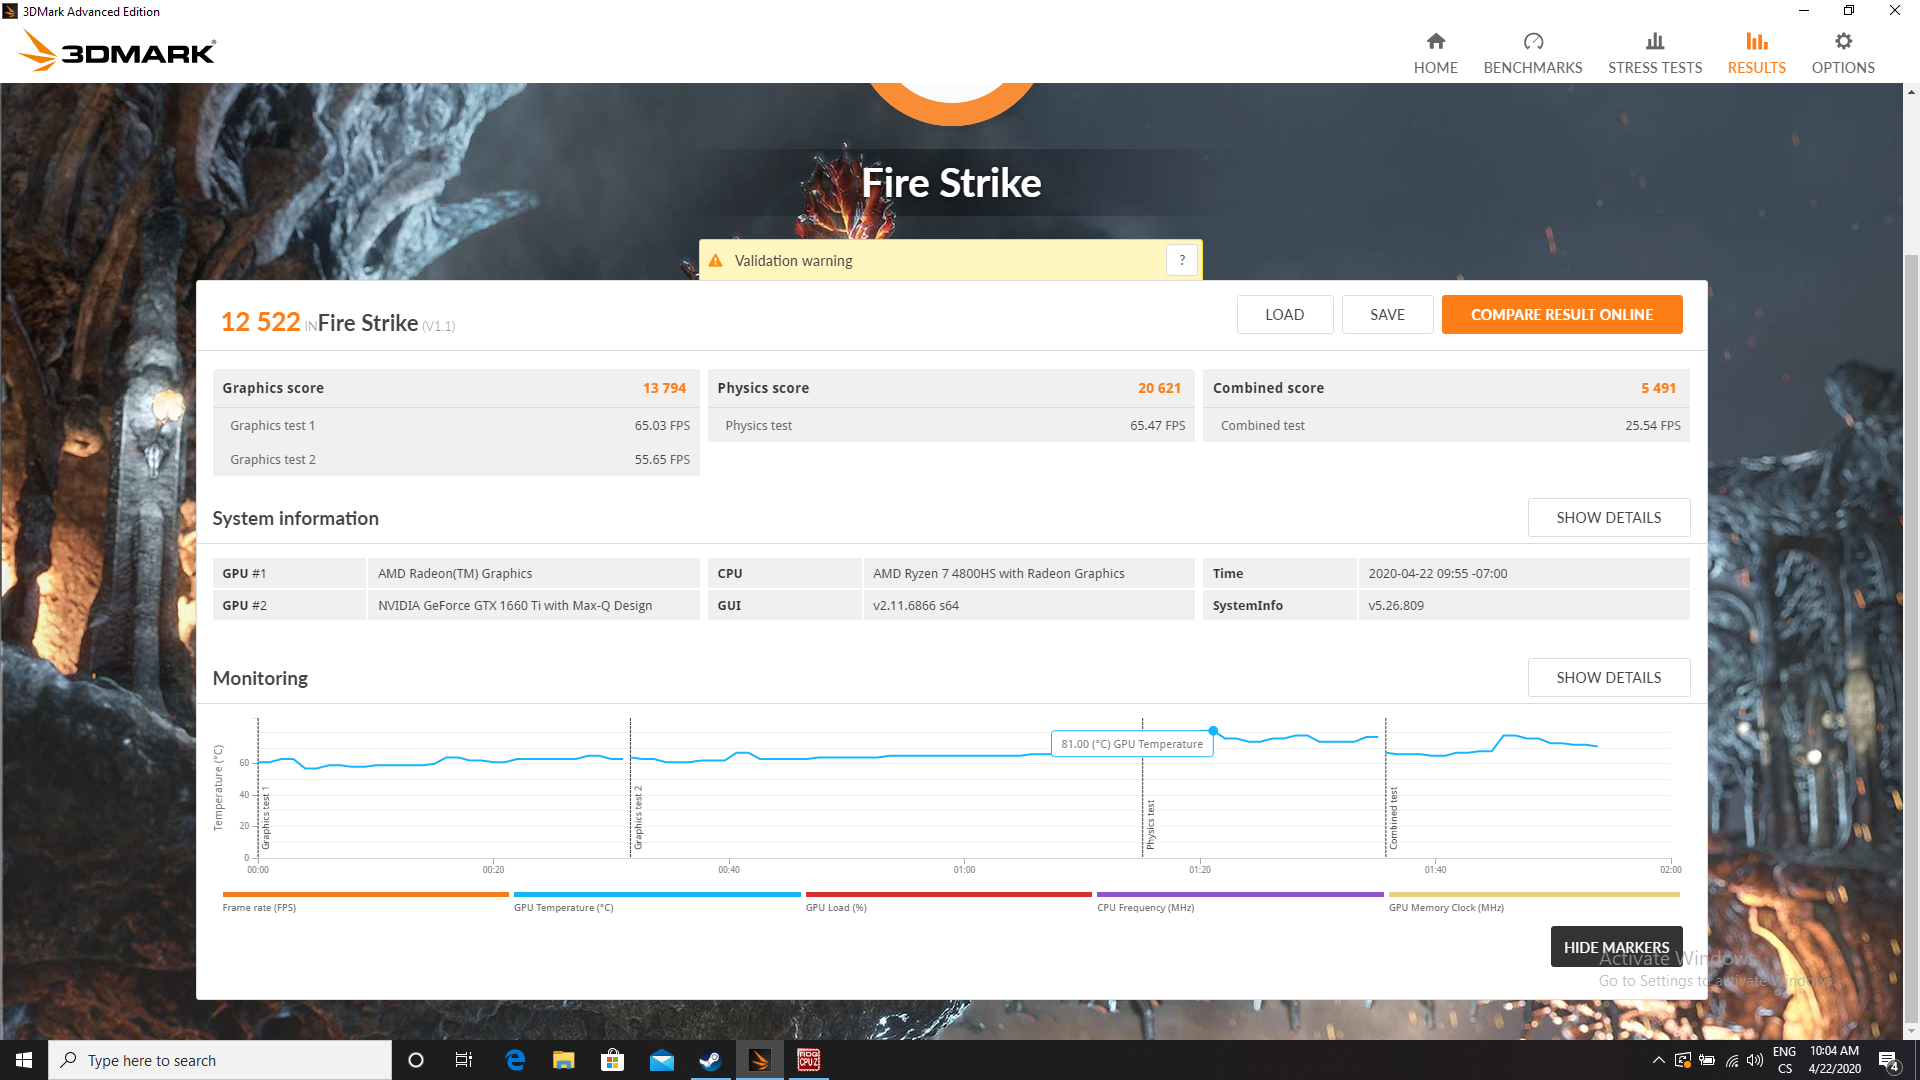
Task: Toggle GPU Temperature legend
Action: coord(656,901)
